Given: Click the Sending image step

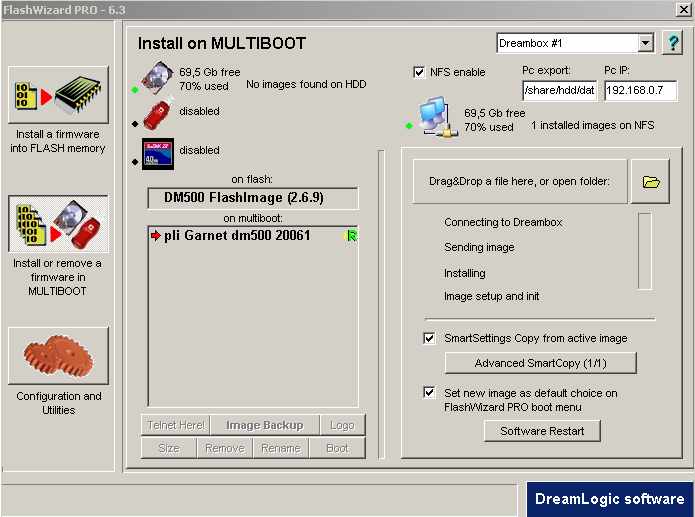Looking at the screenshot, I should coord(479,247).
